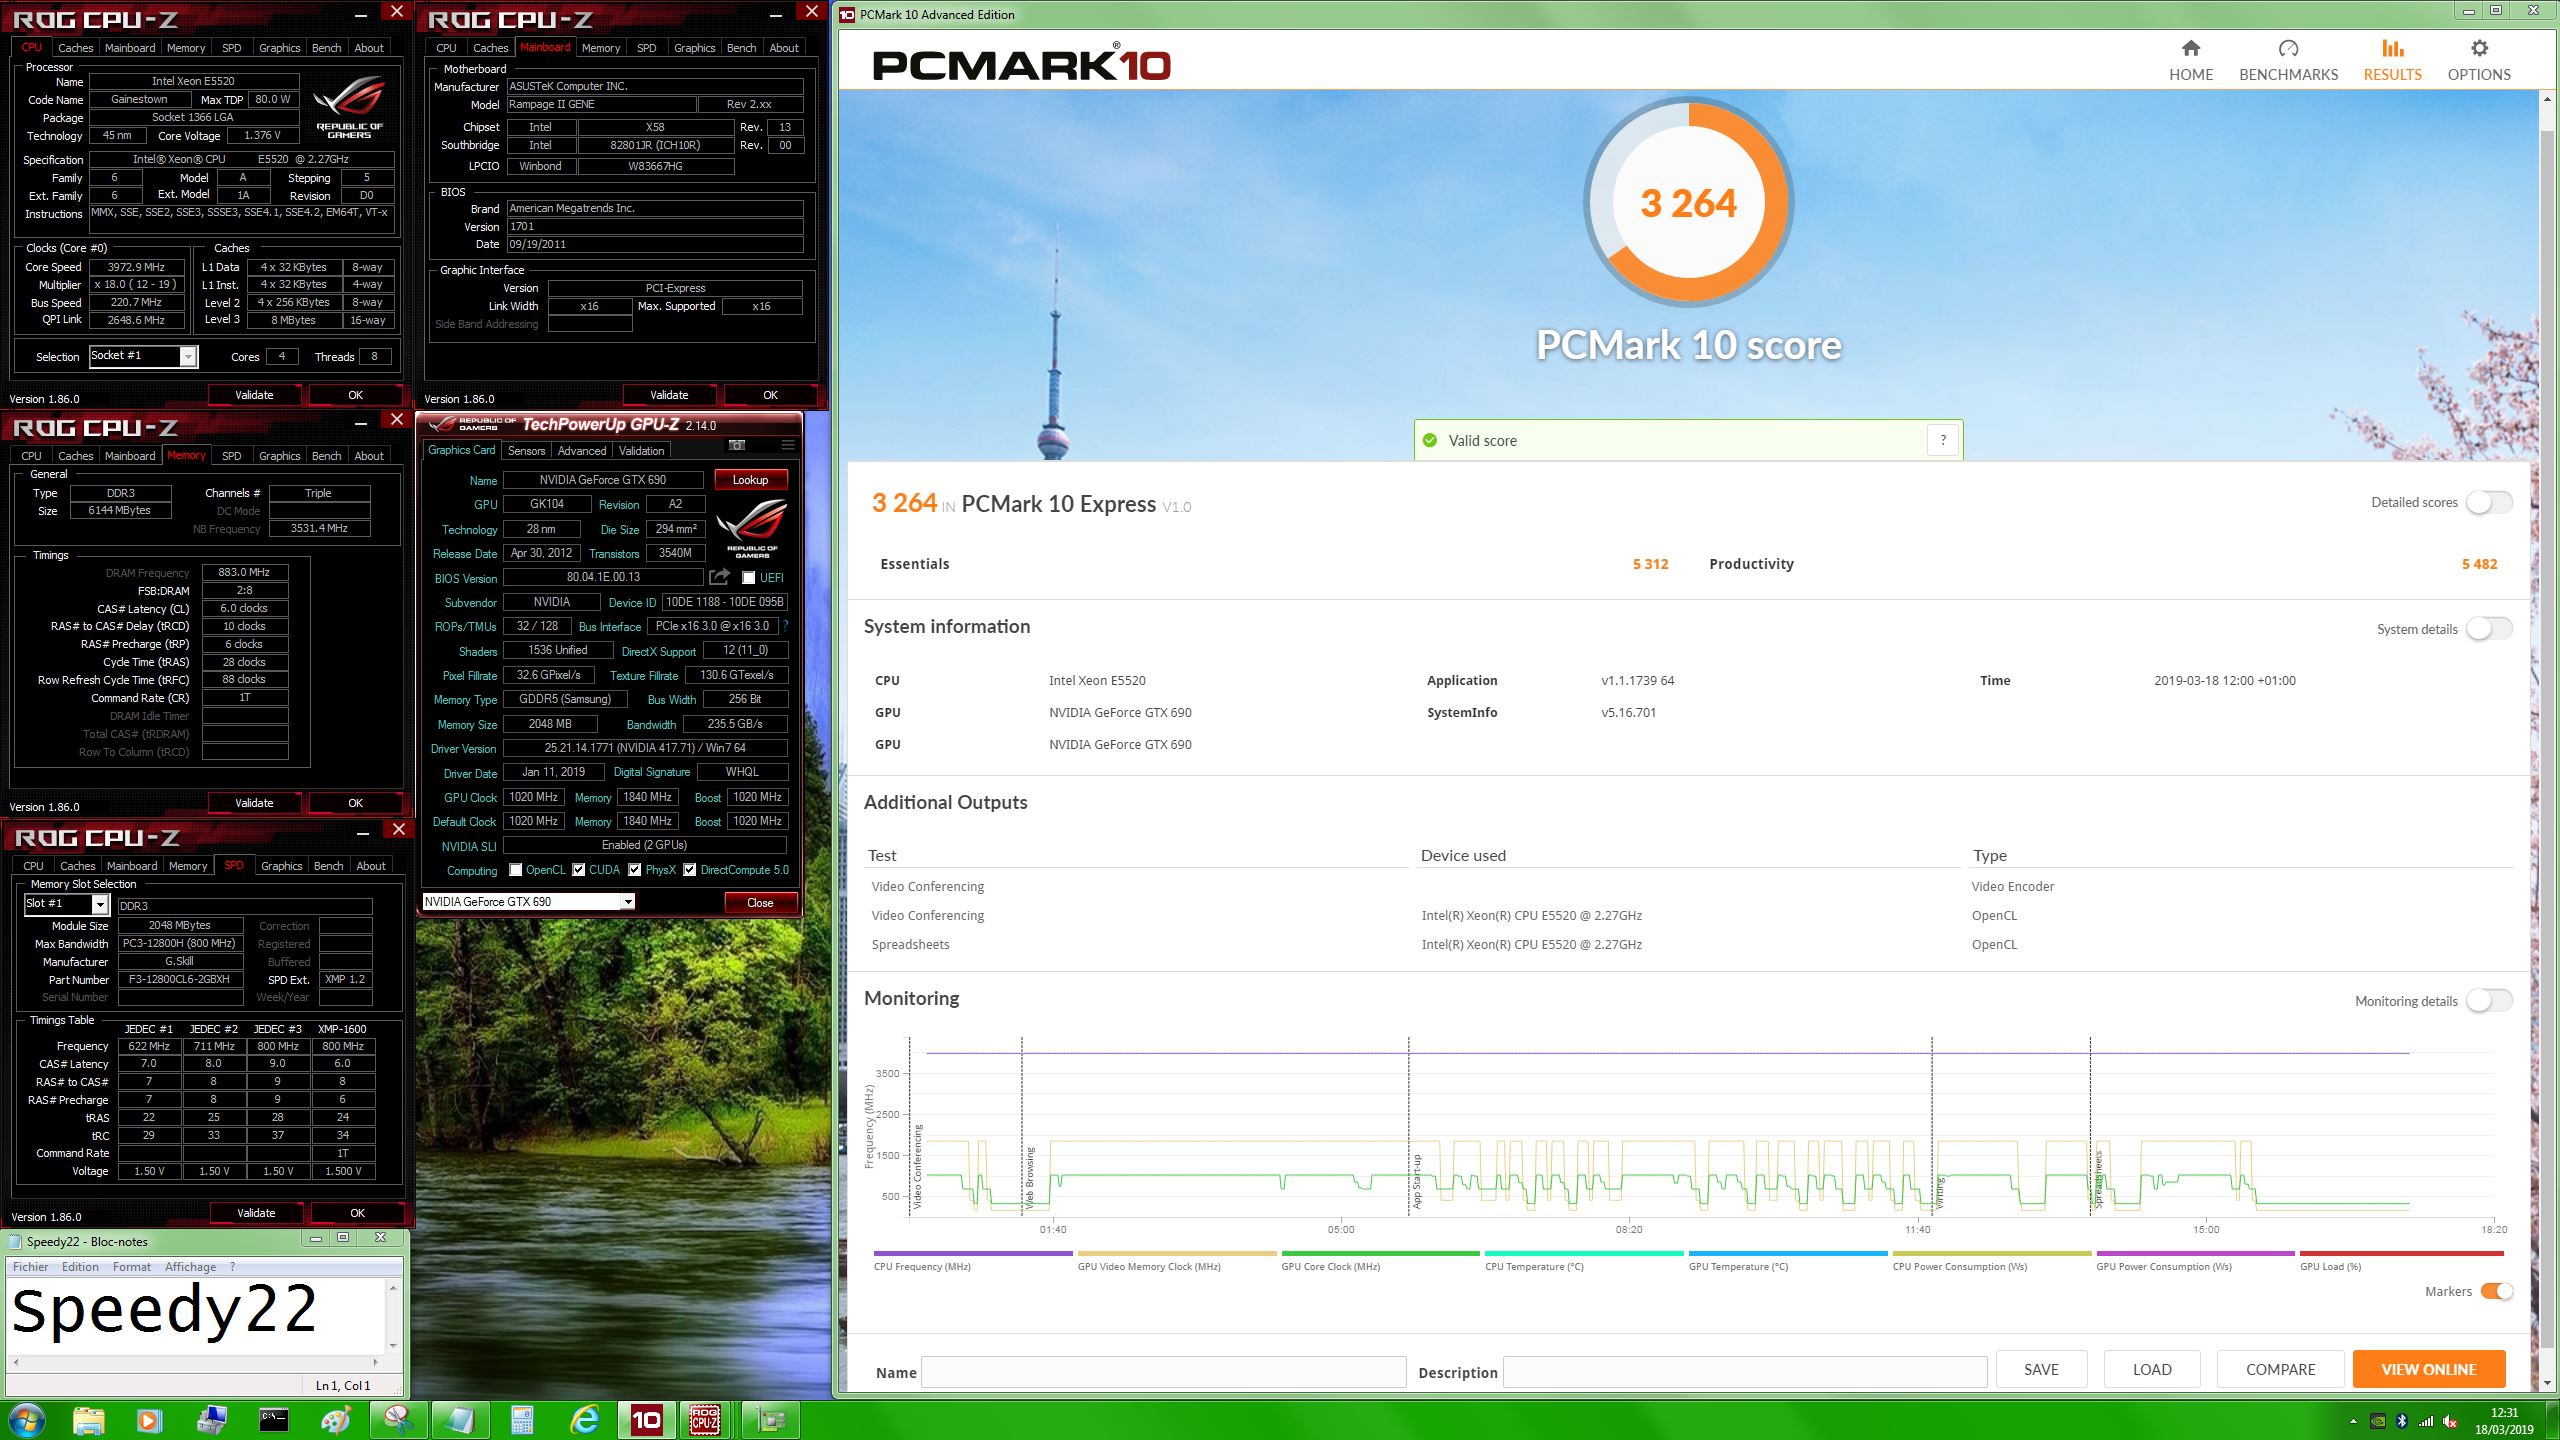Open the Advanced tab in GPU-Z
Image resolution: width=2560 pixels, height=1440 pixels.
coord(581,451)
